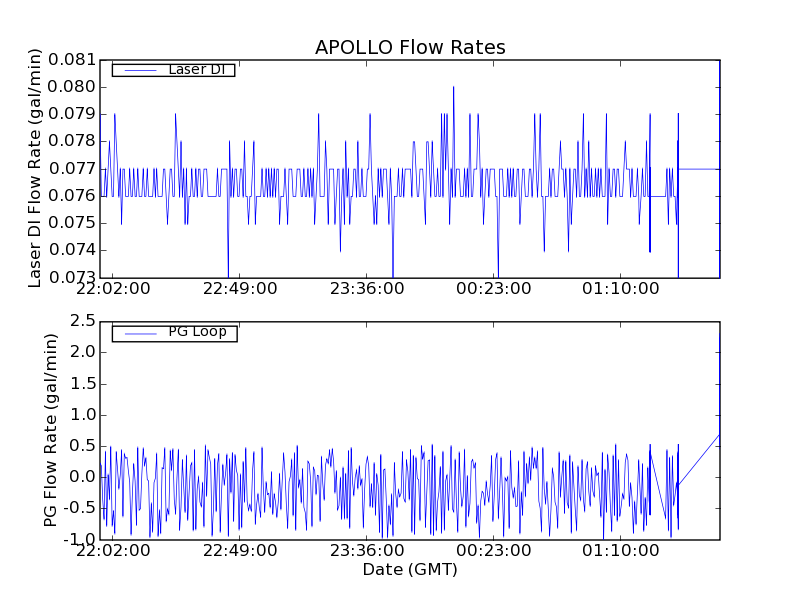Image resolution: width=800 pixels, height=600 pixels.
Task: Click the 1.0 tick on PG Flow axis
Action: point(83,415)
